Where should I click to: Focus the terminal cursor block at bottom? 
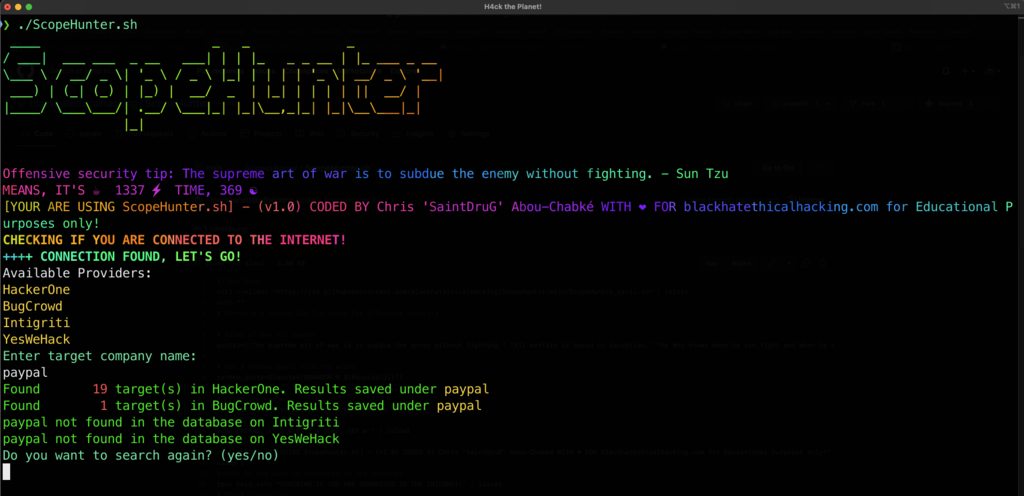coord(7,472)
